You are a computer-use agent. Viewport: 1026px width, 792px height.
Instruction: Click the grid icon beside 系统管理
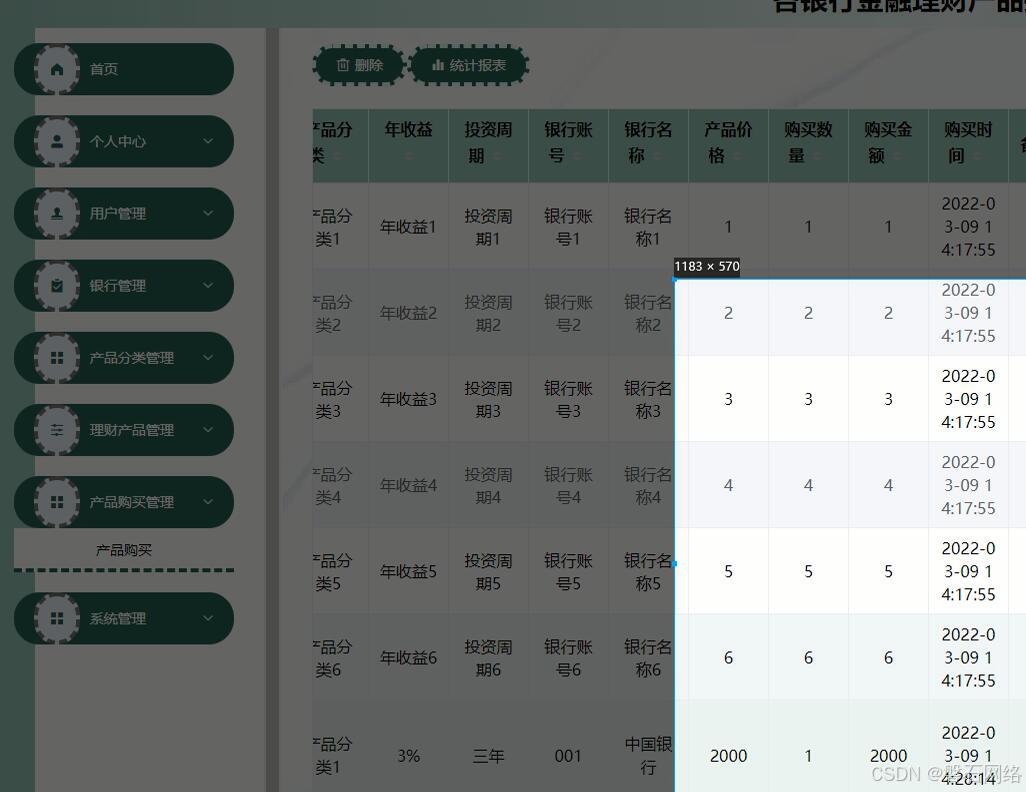point(57,619)
